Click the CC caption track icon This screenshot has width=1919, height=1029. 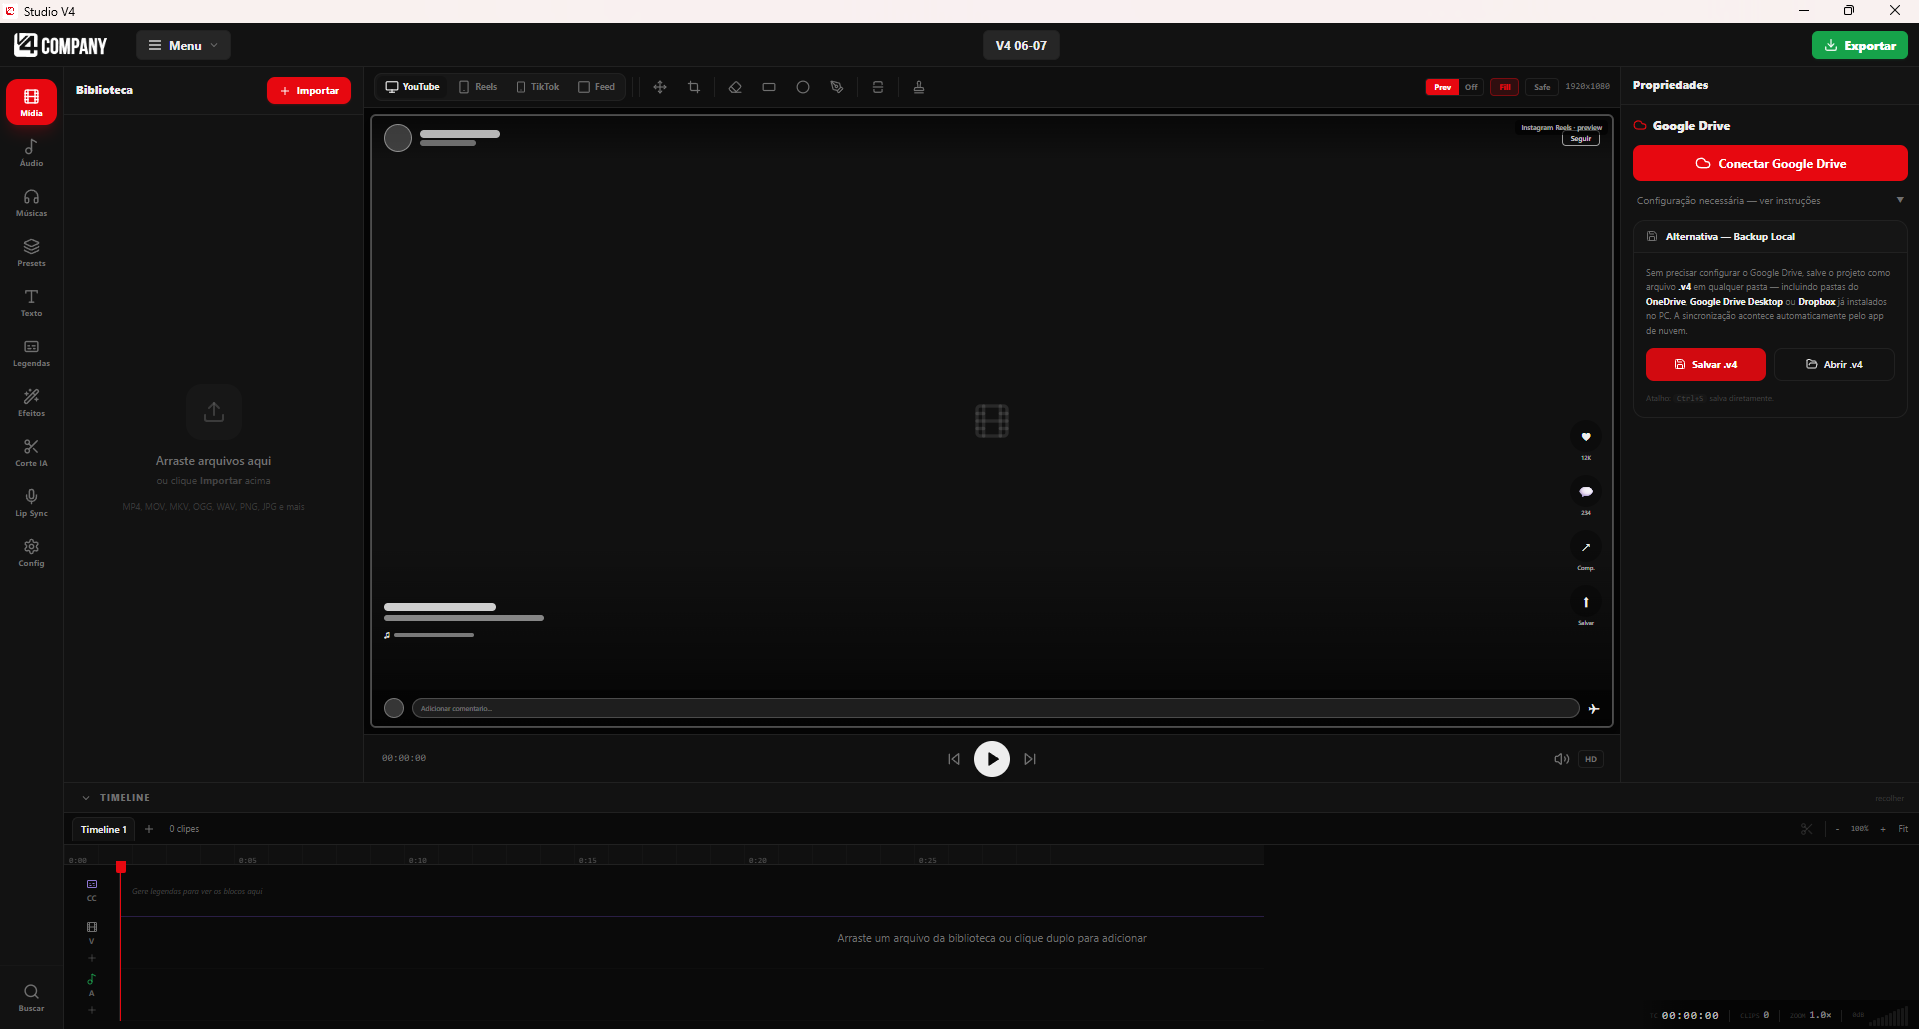(x=92, y=884)
